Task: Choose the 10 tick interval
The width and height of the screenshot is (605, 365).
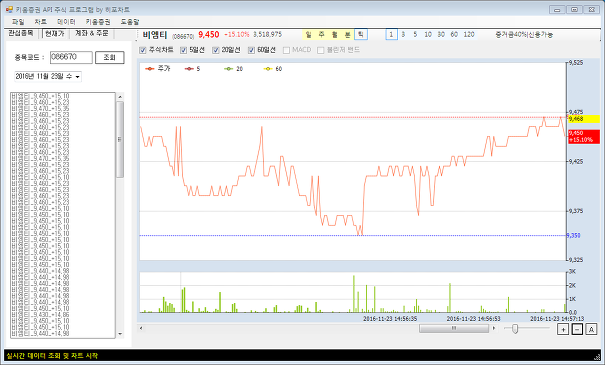Action: (x=428, y=35)
